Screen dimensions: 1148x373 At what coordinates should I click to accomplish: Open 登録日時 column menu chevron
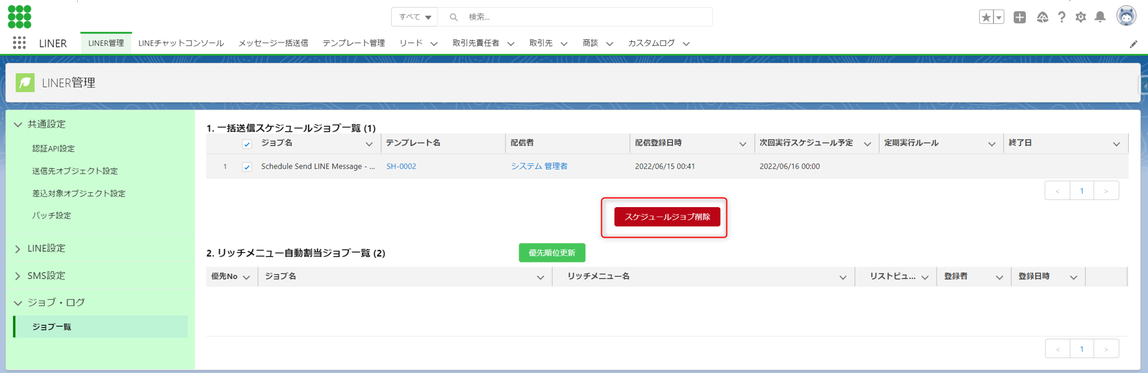point(1073,277)
